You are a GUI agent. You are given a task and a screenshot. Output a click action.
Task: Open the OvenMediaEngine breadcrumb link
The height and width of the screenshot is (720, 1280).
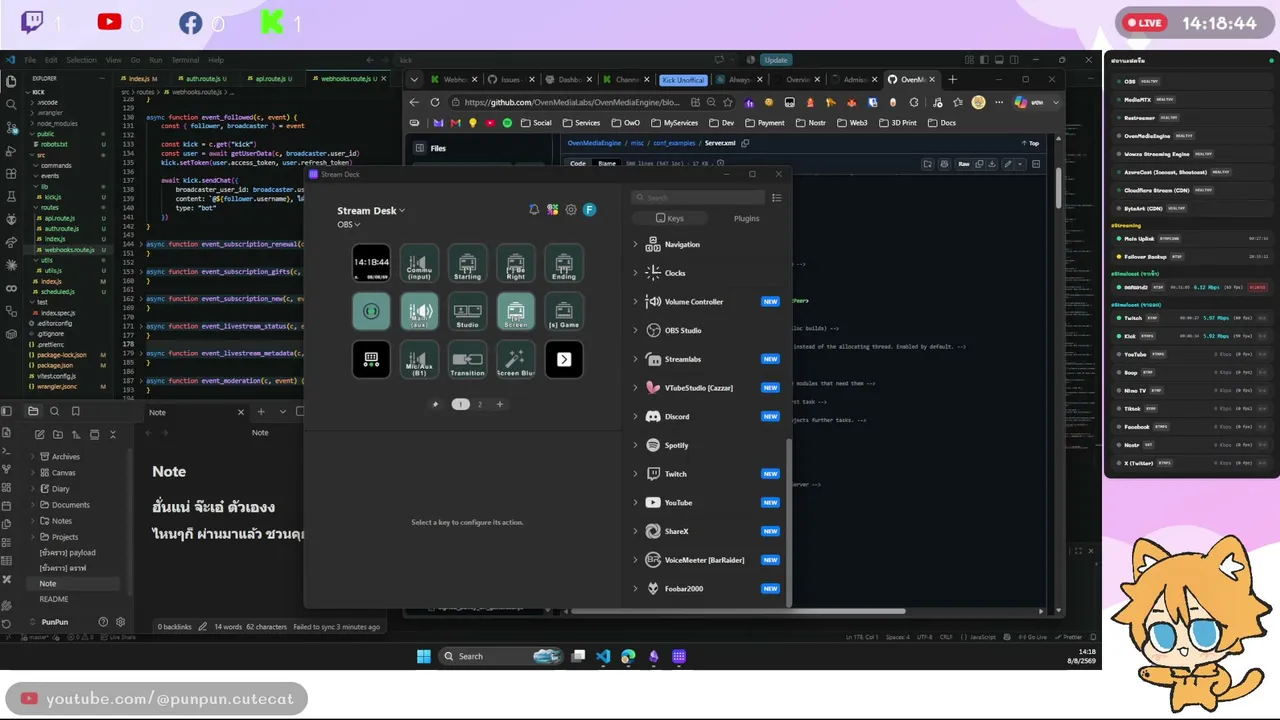point(594,143)
